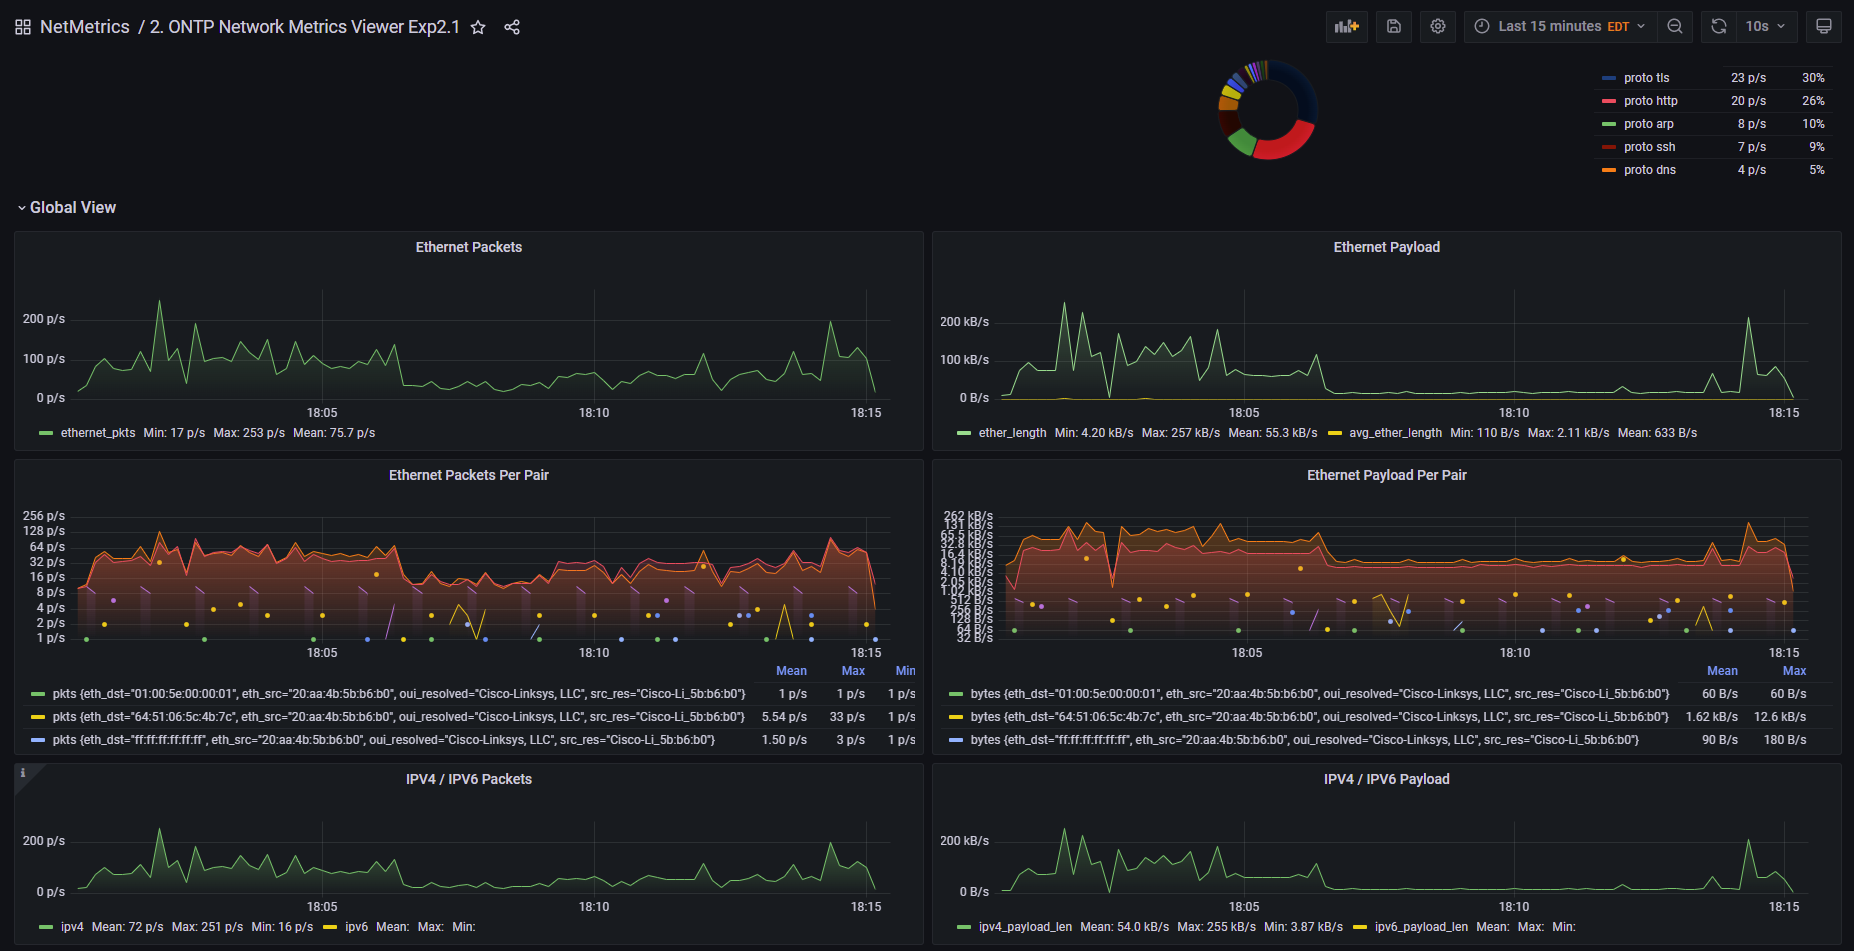Open Ethernet Payload Per Pair panel menu
This screenshot has height=951, width=1854.
(x=1387, y=475)
